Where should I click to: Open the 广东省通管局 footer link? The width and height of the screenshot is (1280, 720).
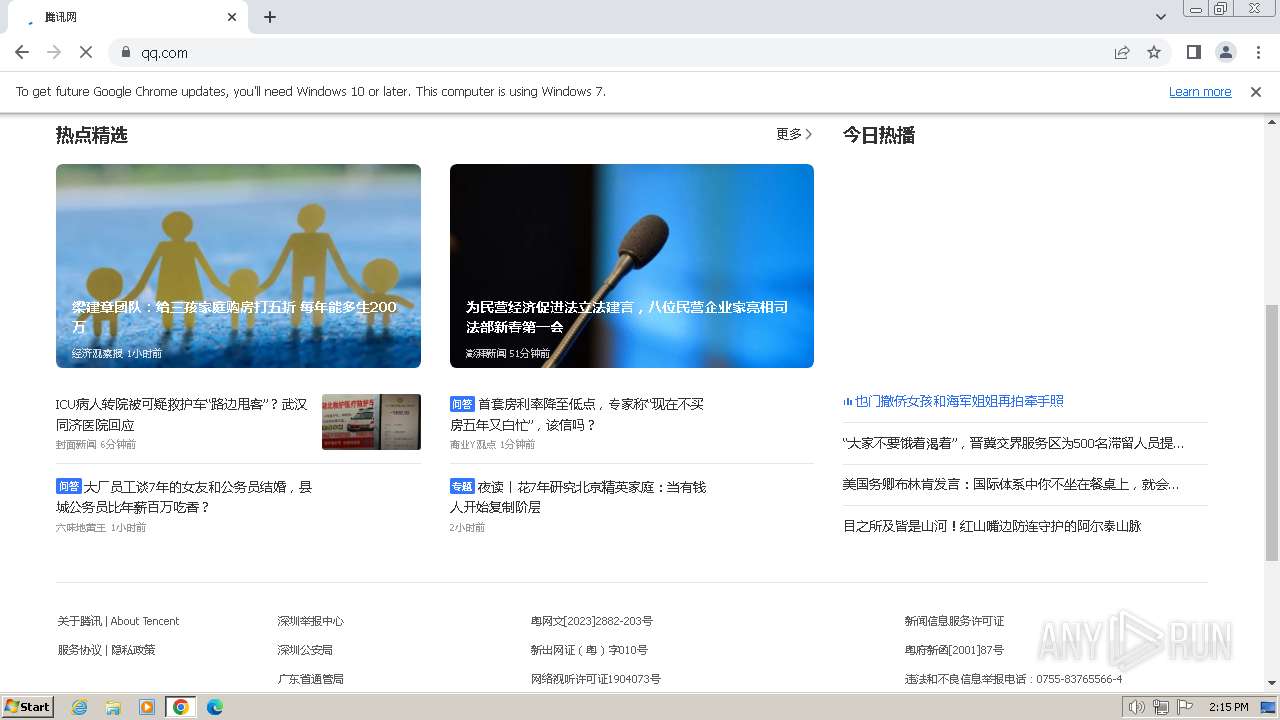point(310,679)
